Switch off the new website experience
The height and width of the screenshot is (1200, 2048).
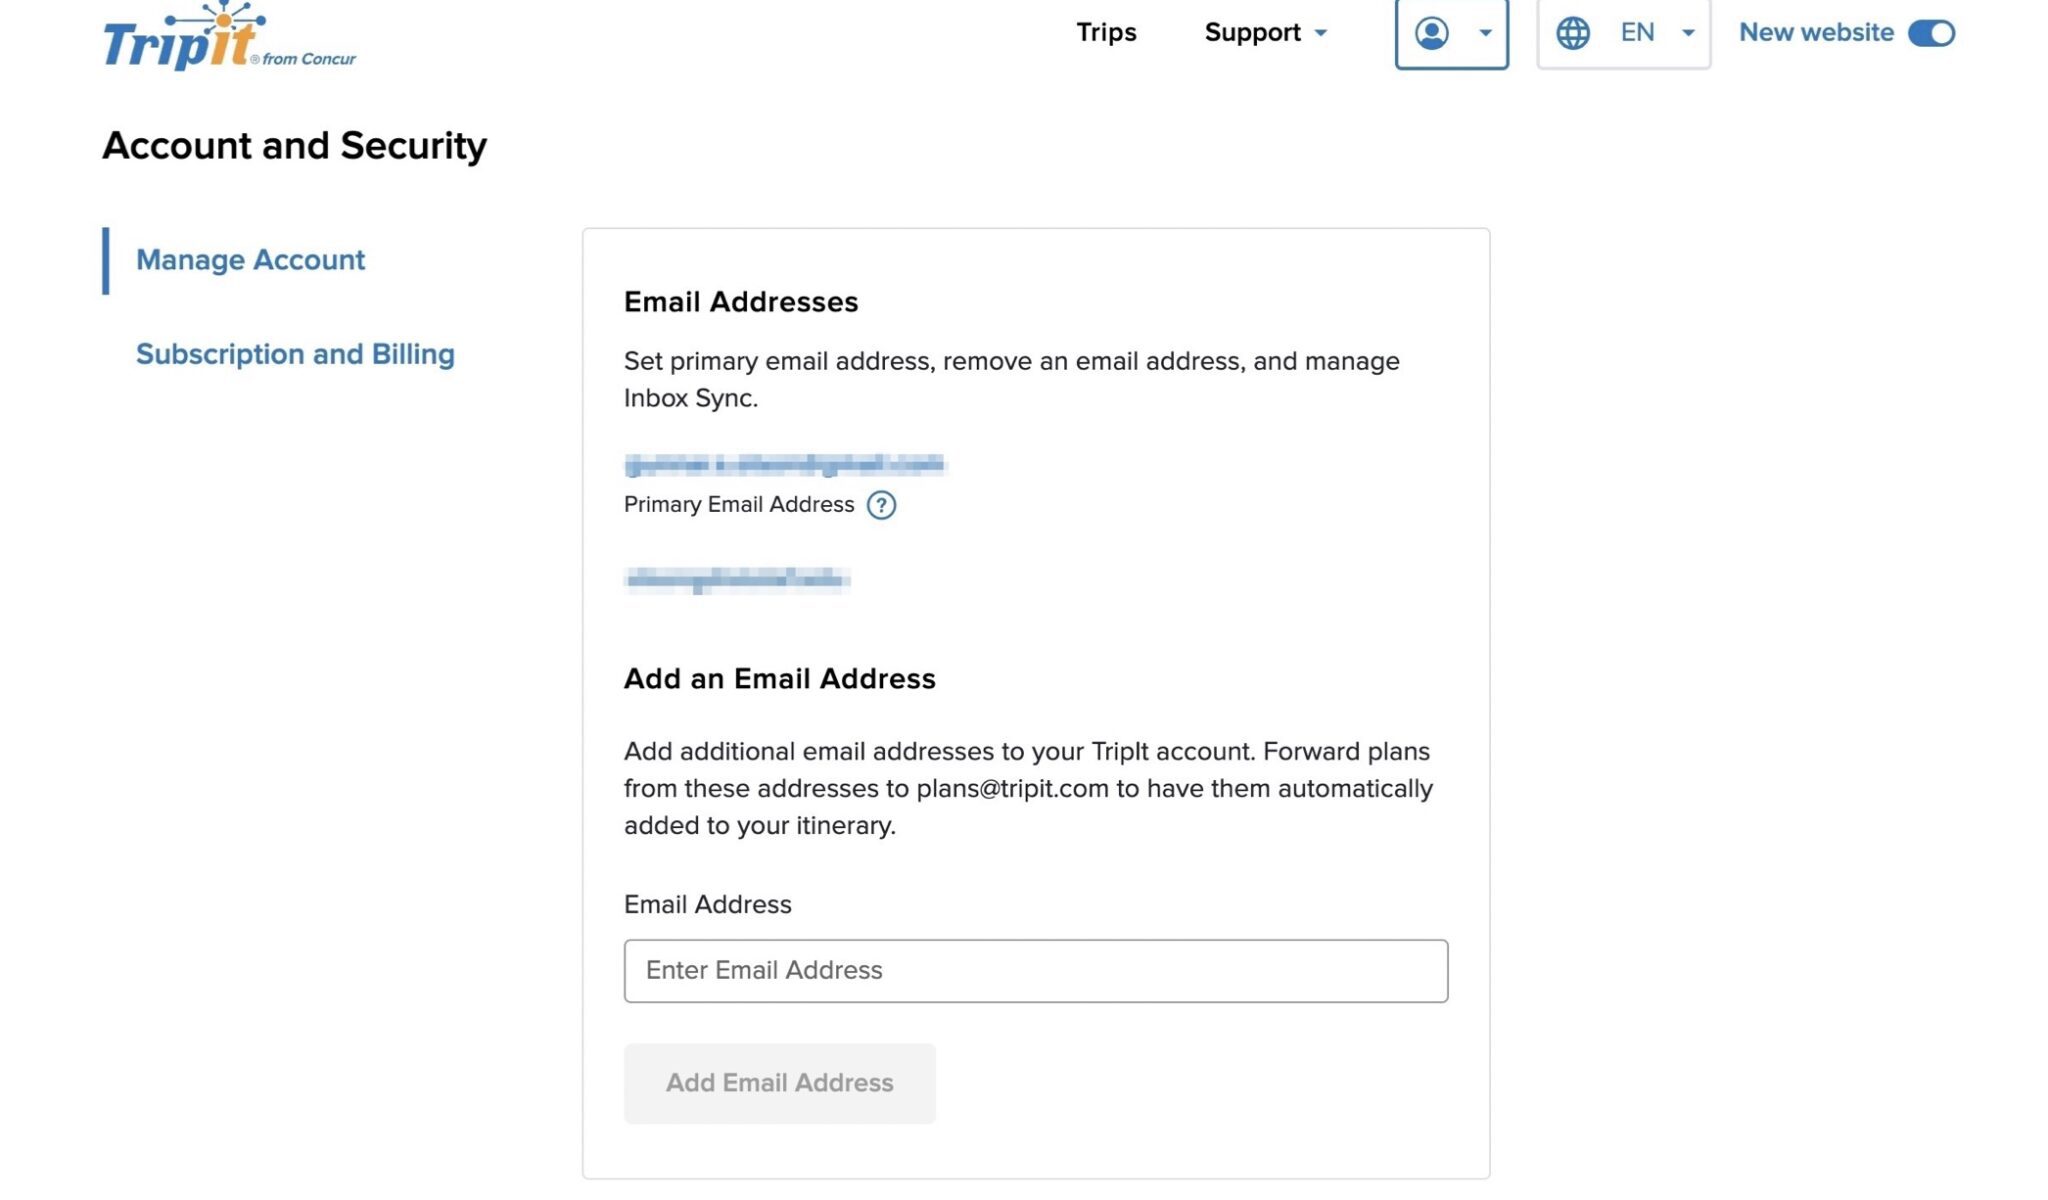pyautogui.click(x=1934, y=32)
